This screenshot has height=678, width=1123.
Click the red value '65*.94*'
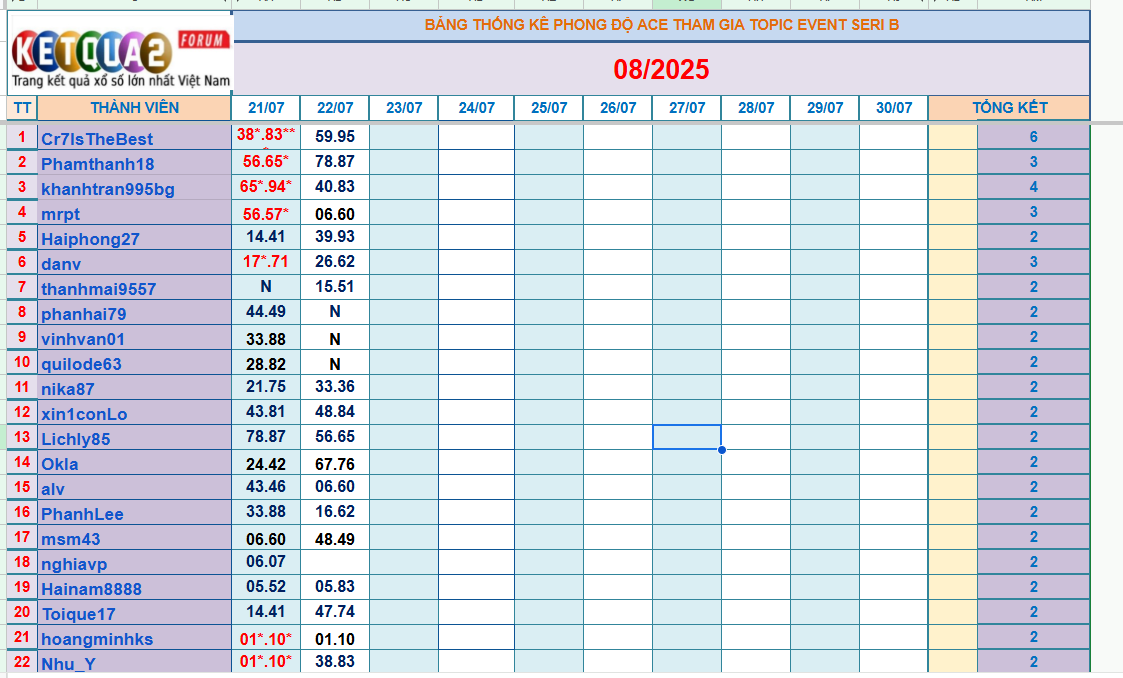tap(266, 186)
